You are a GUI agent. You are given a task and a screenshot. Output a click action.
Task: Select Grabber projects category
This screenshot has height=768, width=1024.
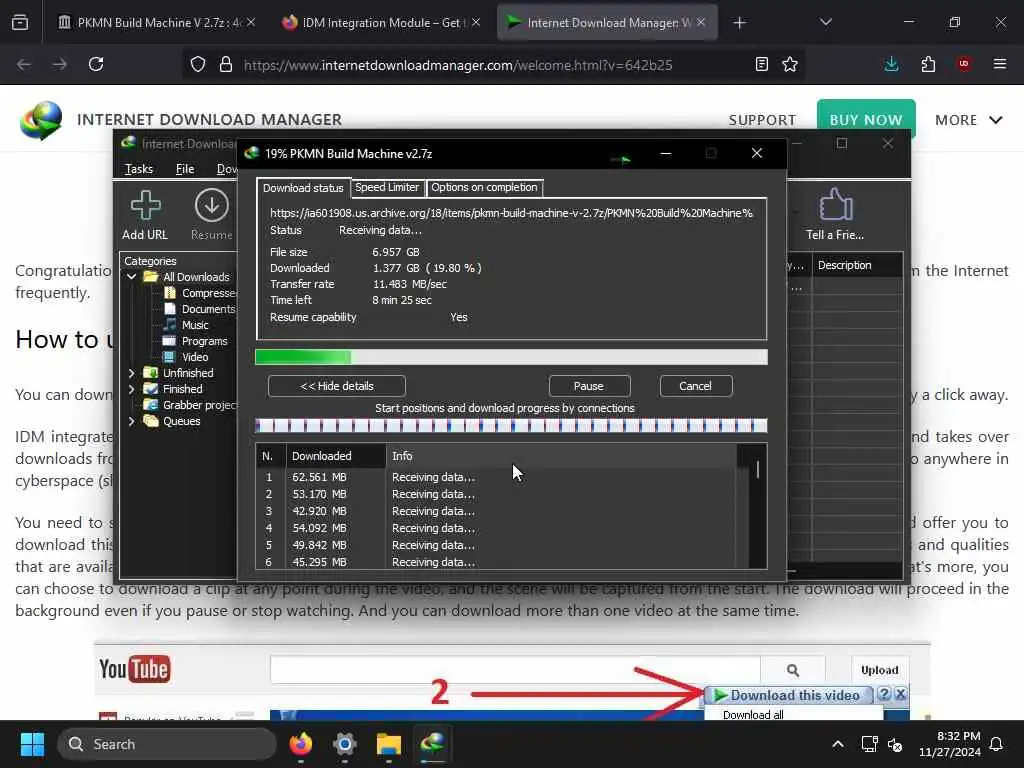click(191, 405)
